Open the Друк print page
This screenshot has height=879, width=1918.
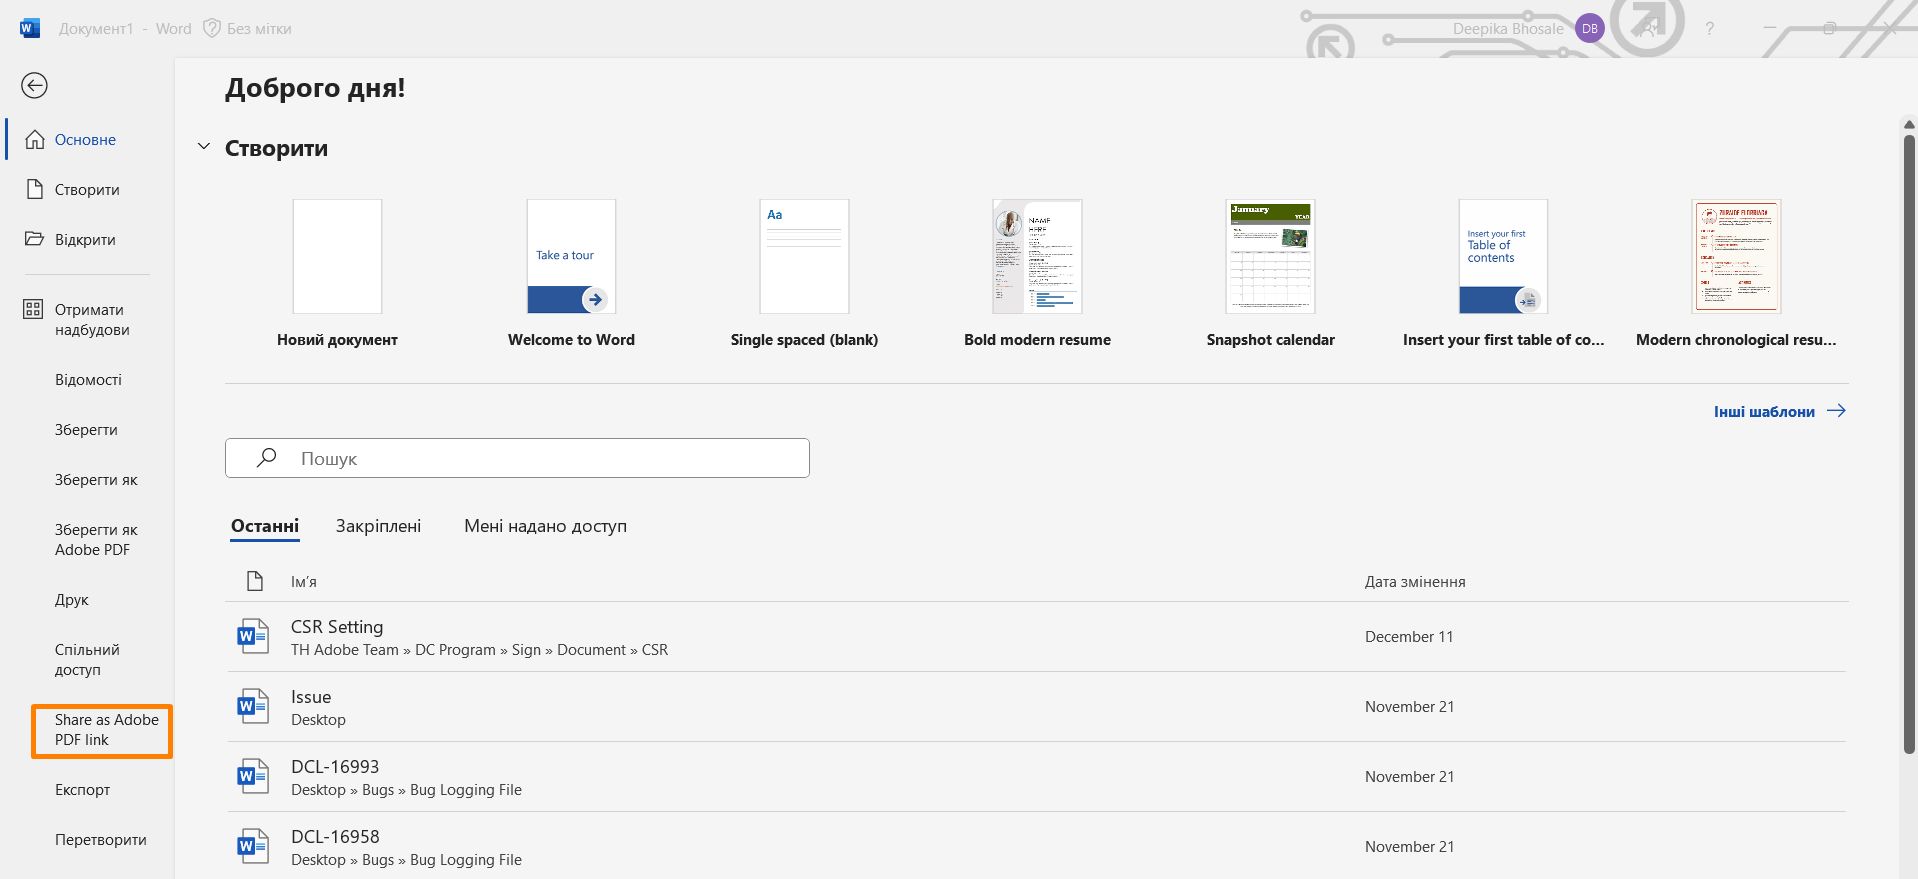click(x=72, y=600)
